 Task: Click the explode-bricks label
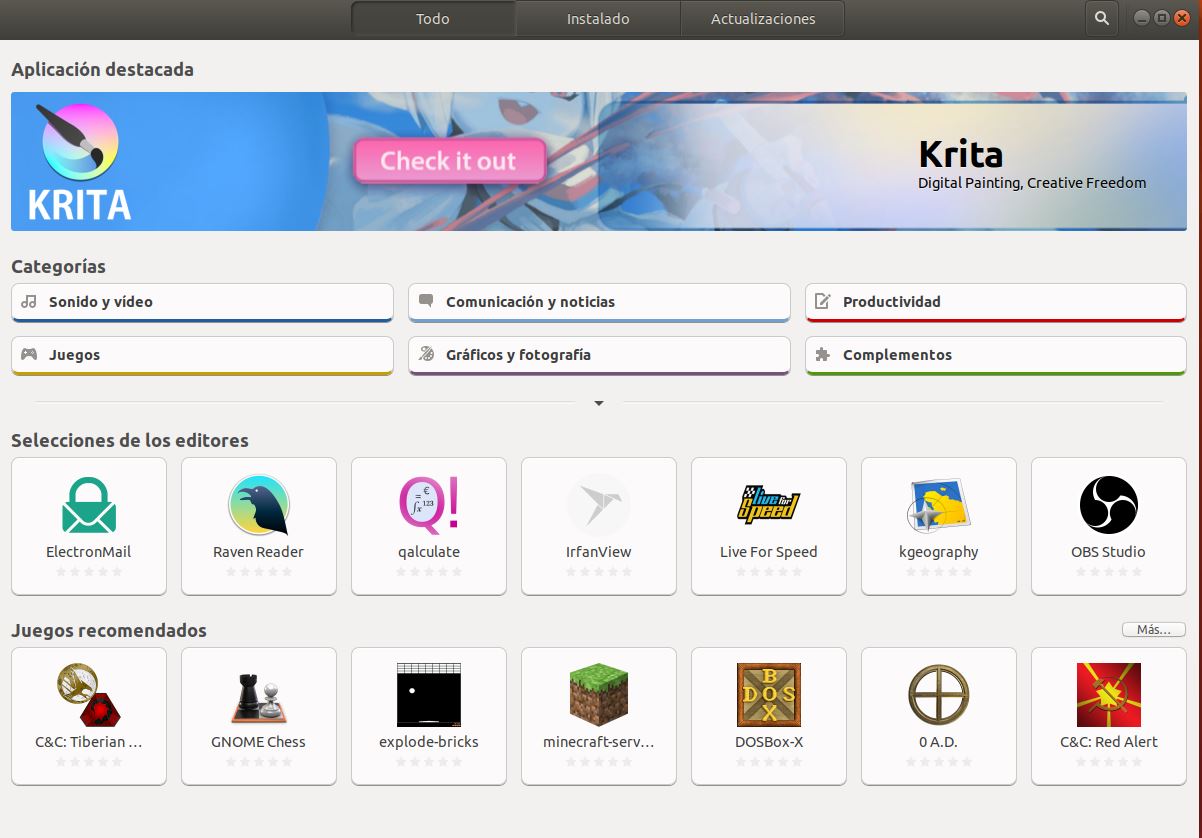pyautogui.click(x=429, y=742)
